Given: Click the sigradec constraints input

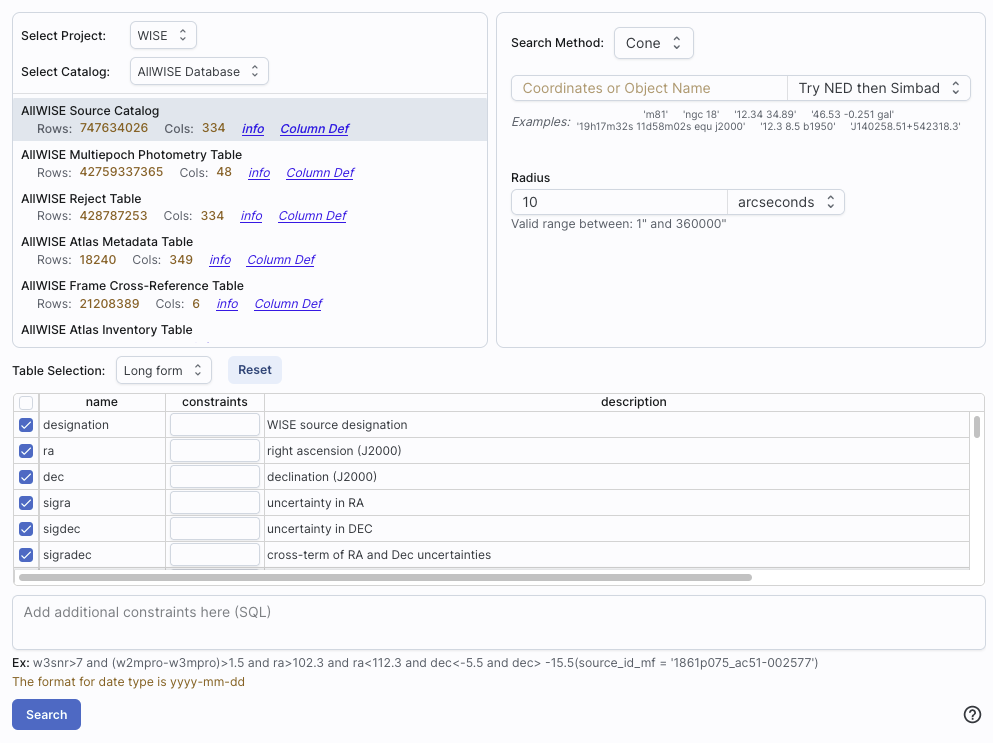Looking at the screenshot, I should click(x=215, y=554).
